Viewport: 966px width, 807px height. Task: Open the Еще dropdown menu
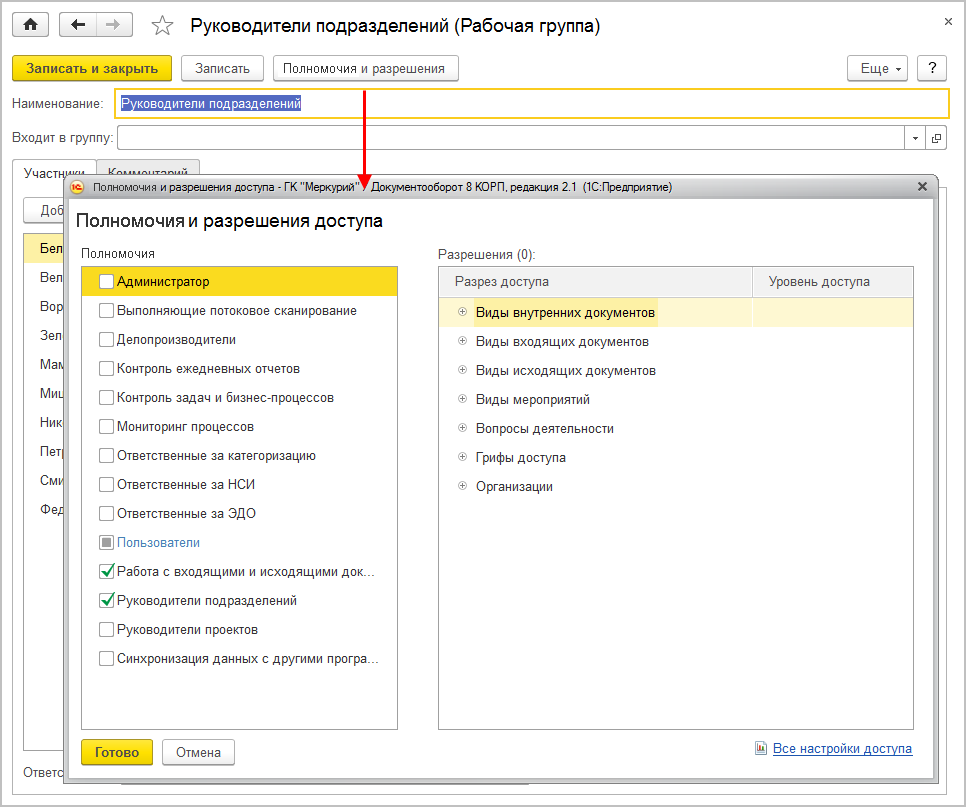[x=877, y=68]
